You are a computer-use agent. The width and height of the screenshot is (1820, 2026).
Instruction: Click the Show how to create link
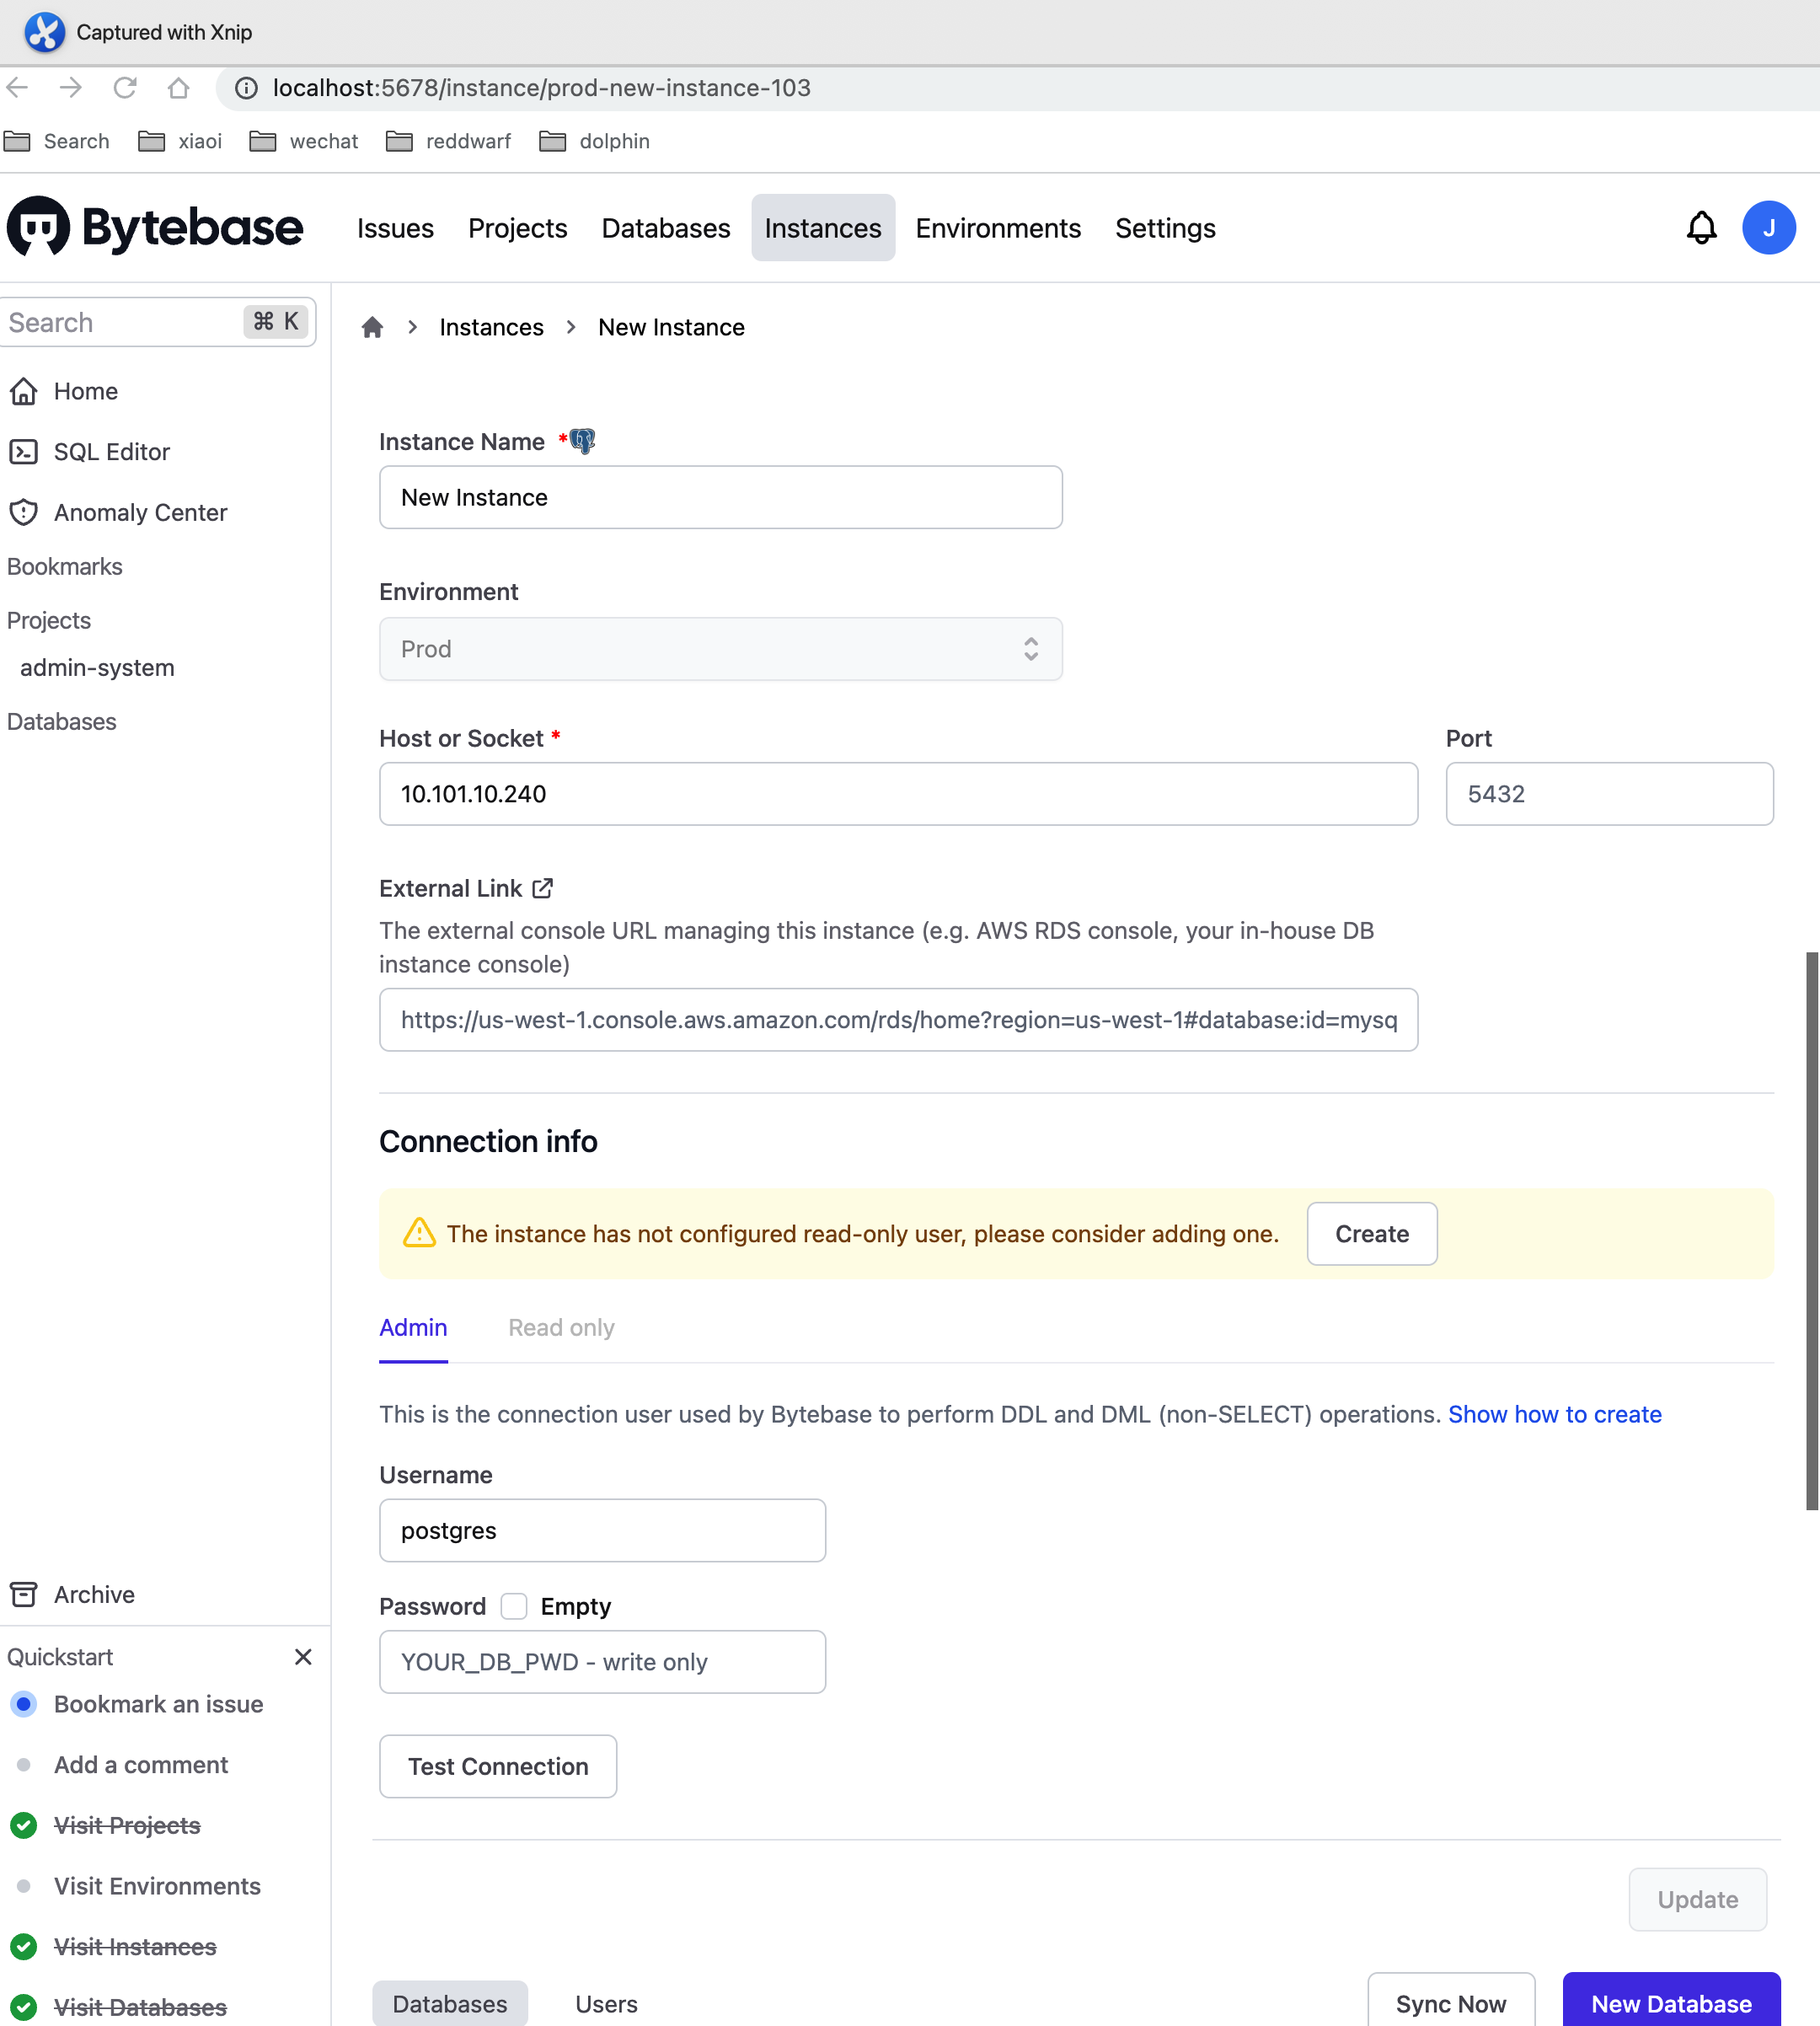click(x=1554, y=1414)
